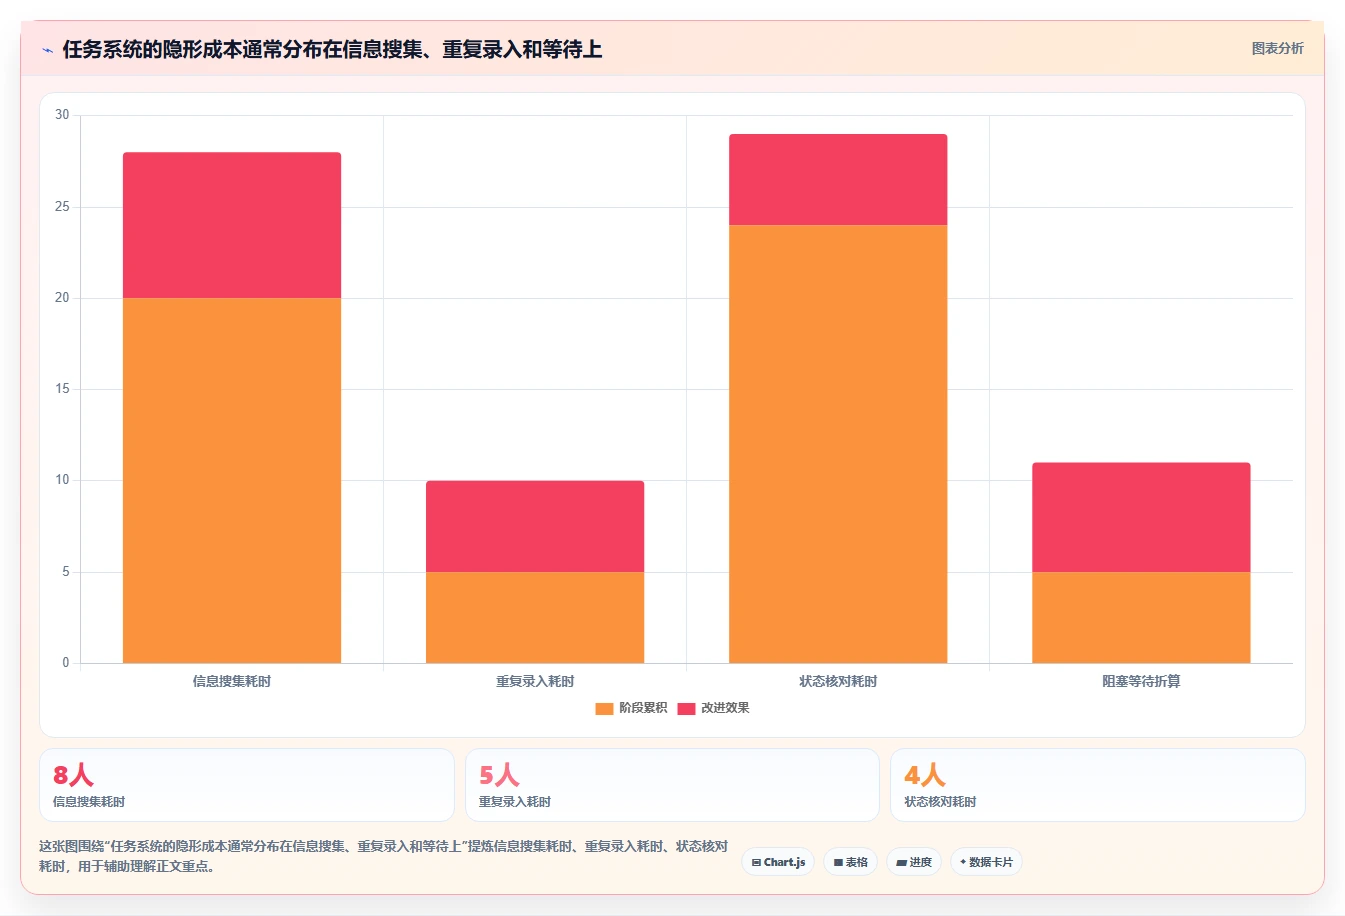Click the icon inside the 表格 chip
Viewport: 1345px width, 916px height.
[838, 862]
